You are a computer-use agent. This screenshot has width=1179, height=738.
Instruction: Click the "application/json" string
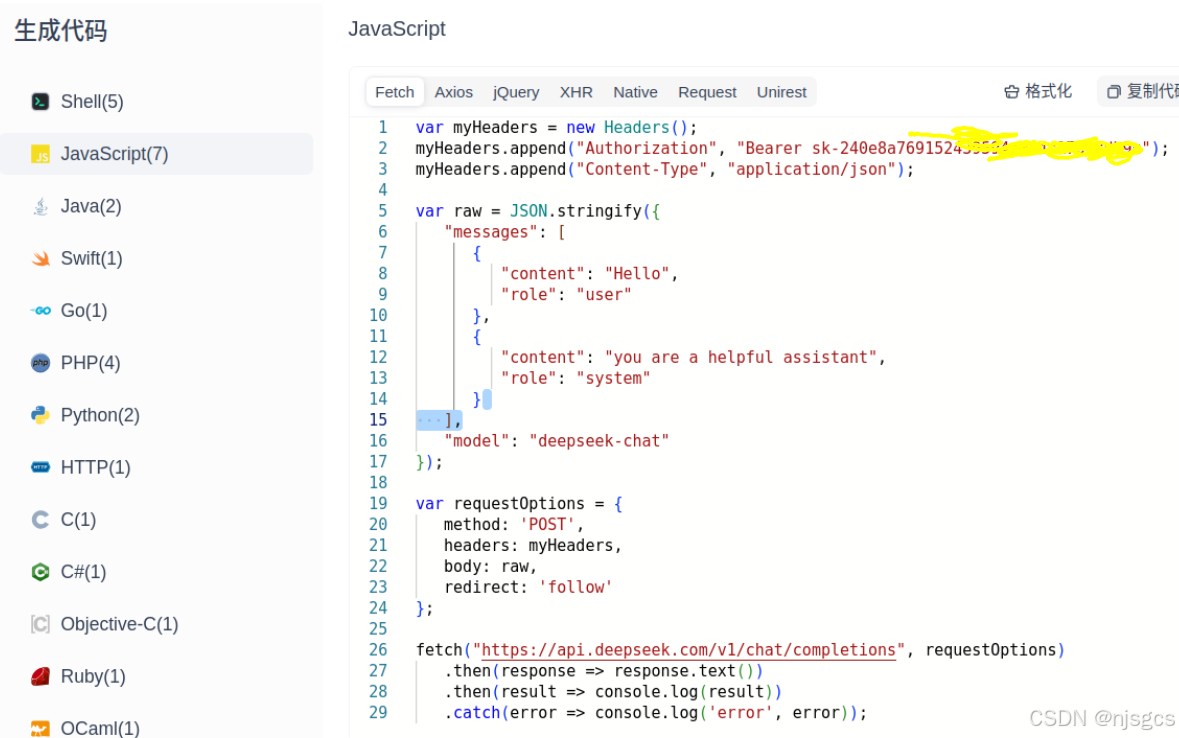point(811,169)
